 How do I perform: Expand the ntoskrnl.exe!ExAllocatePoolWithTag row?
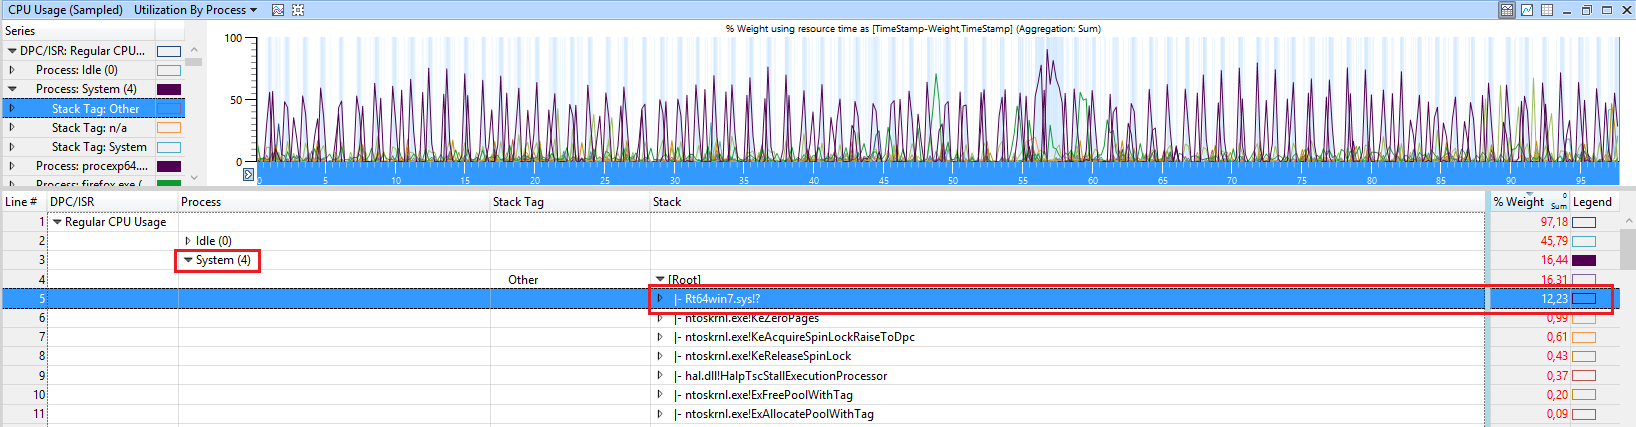tap(660, 414)
